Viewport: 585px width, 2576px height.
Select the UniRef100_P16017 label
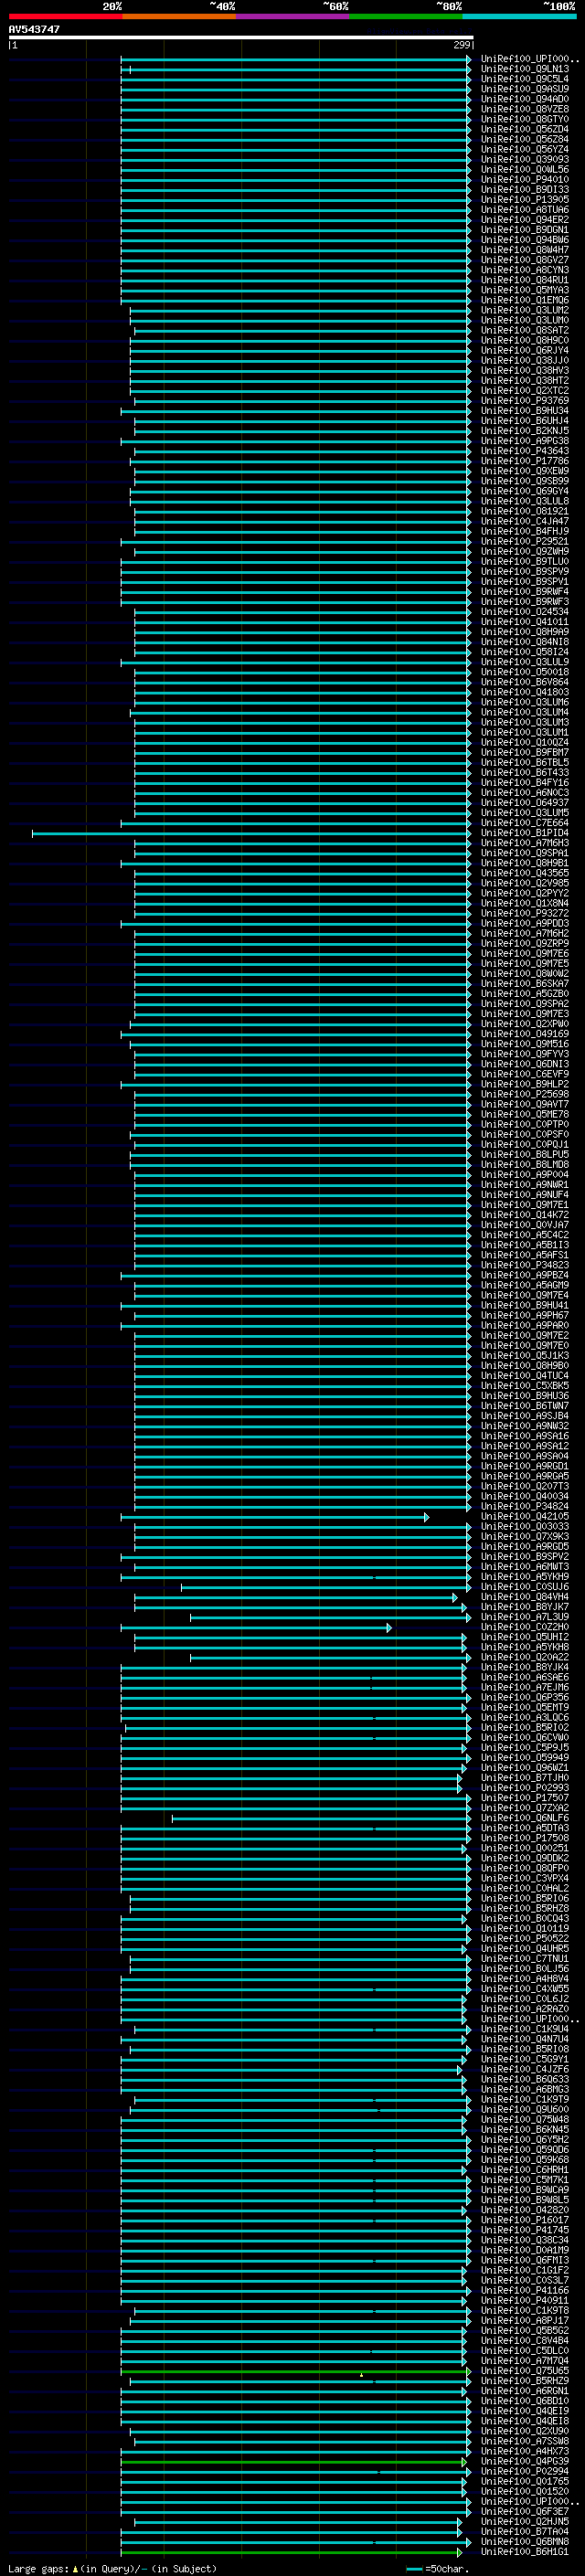click(525, 2220)
